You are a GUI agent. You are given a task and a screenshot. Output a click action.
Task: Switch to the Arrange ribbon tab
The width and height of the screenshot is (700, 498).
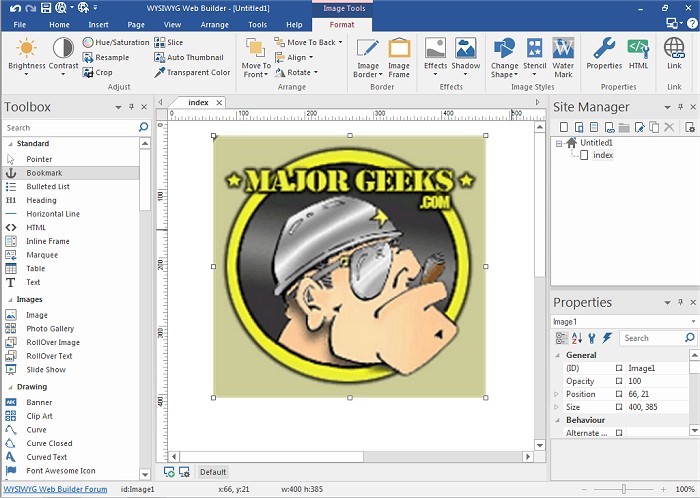[213, 24]
